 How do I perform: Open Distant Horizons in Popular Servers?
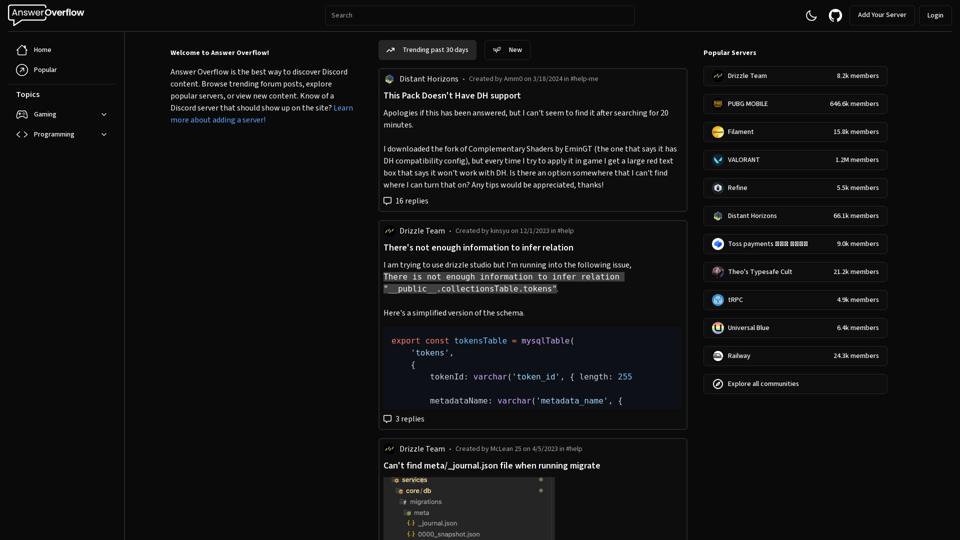[x=795, y=216]
